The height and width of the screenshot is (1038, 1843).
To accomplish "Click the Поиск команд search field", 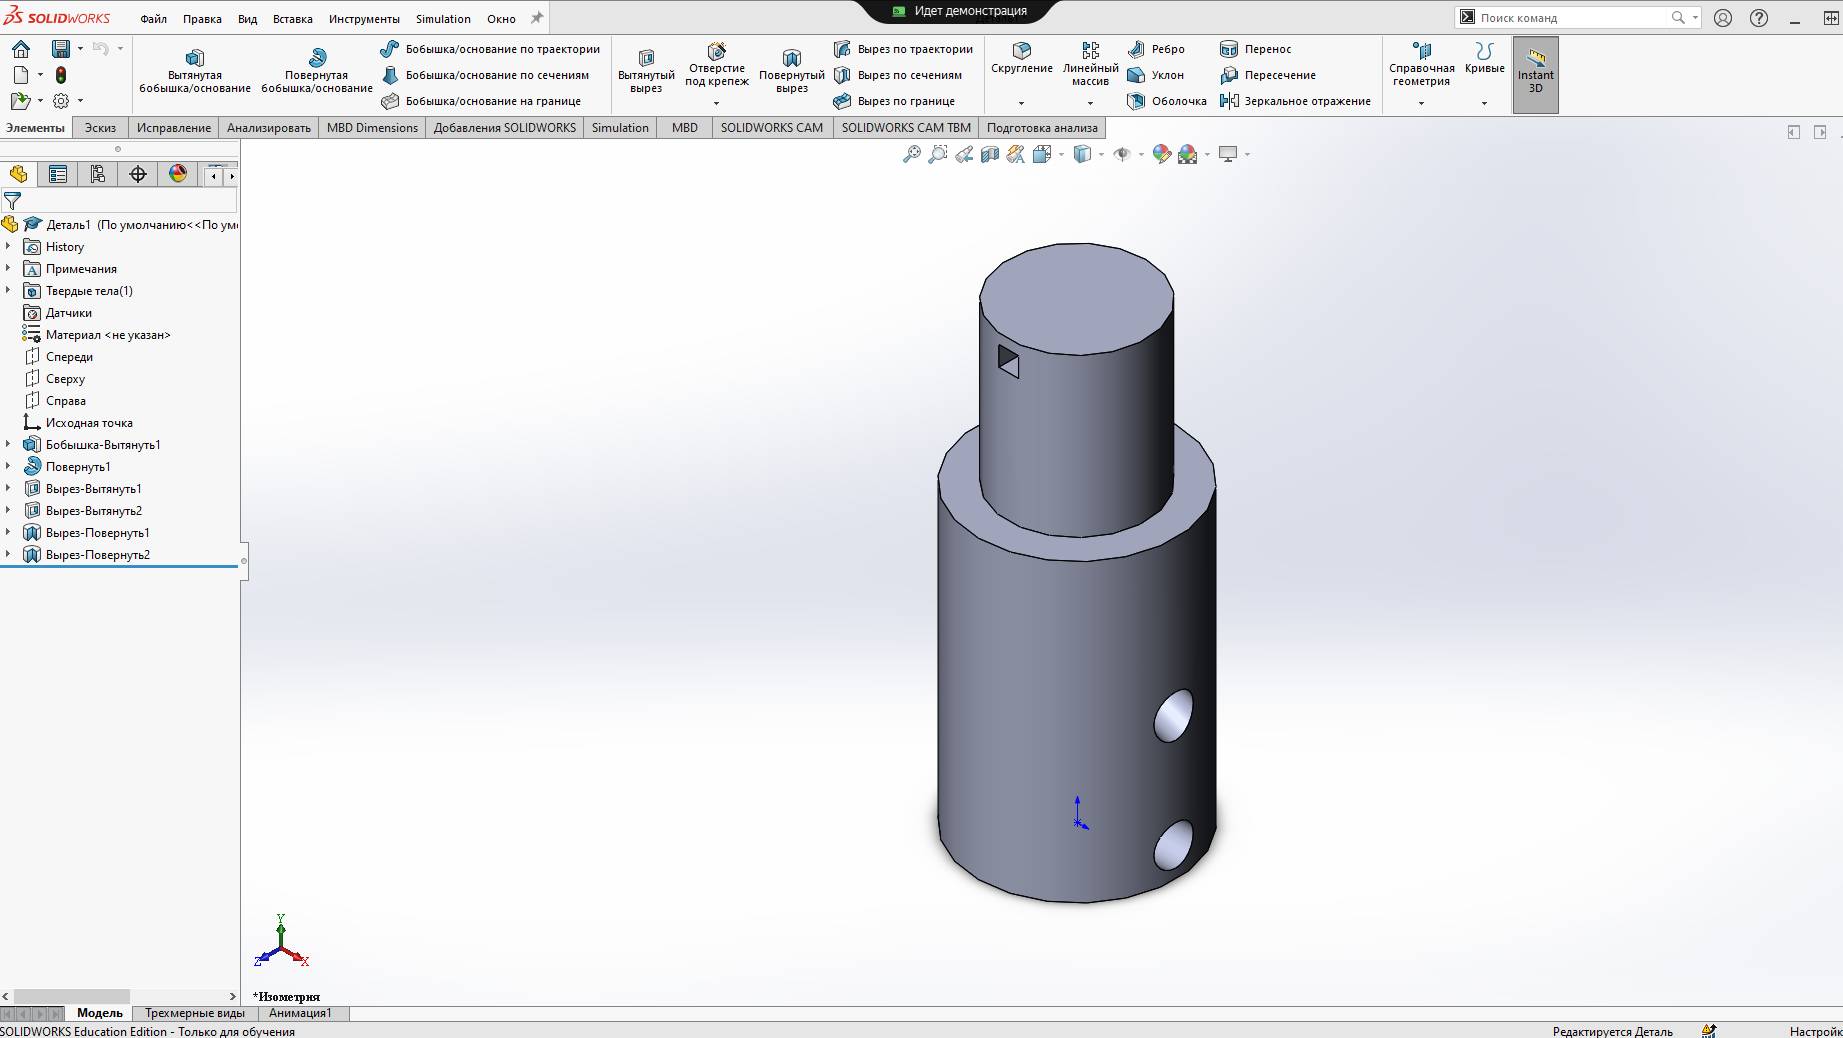I will [x=1570, y=17].
